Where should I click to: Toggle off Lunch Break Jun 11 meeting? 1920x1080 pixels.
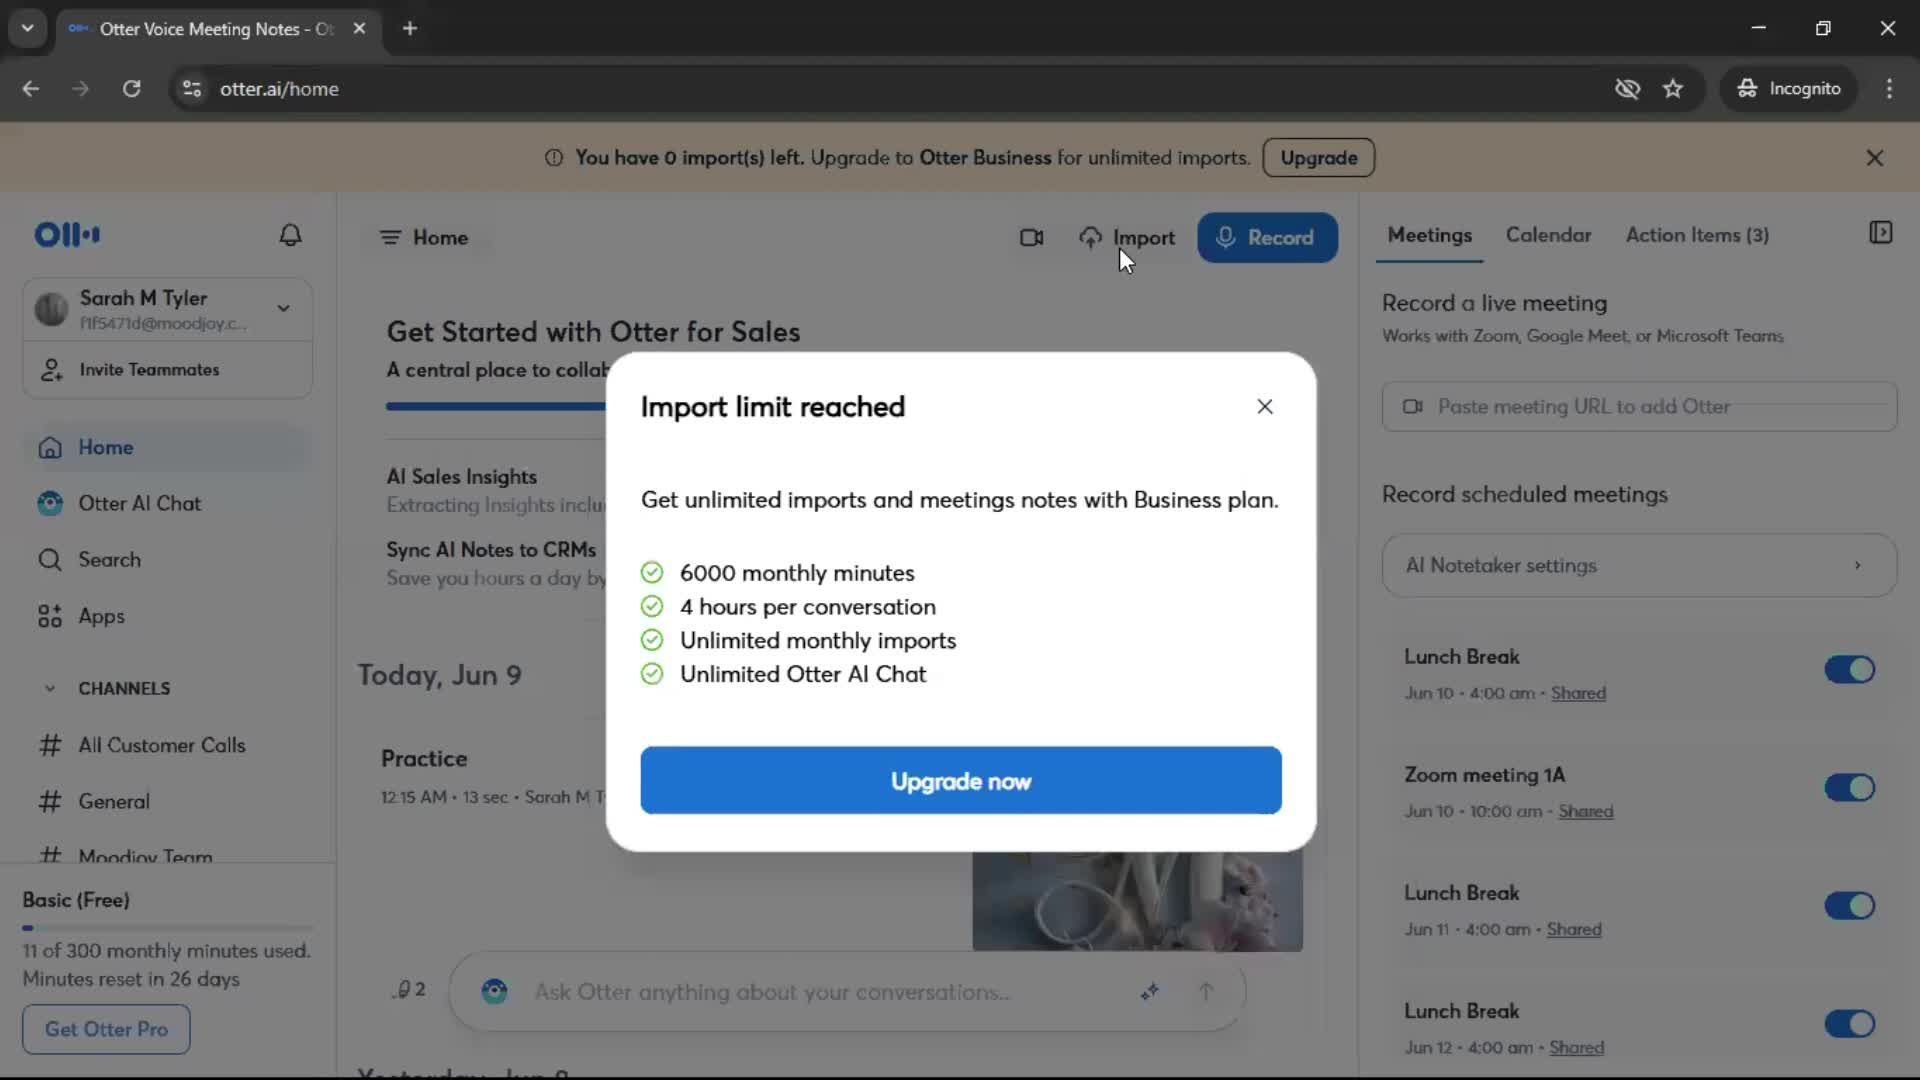pyautogui.click(x=1849, y=906)
